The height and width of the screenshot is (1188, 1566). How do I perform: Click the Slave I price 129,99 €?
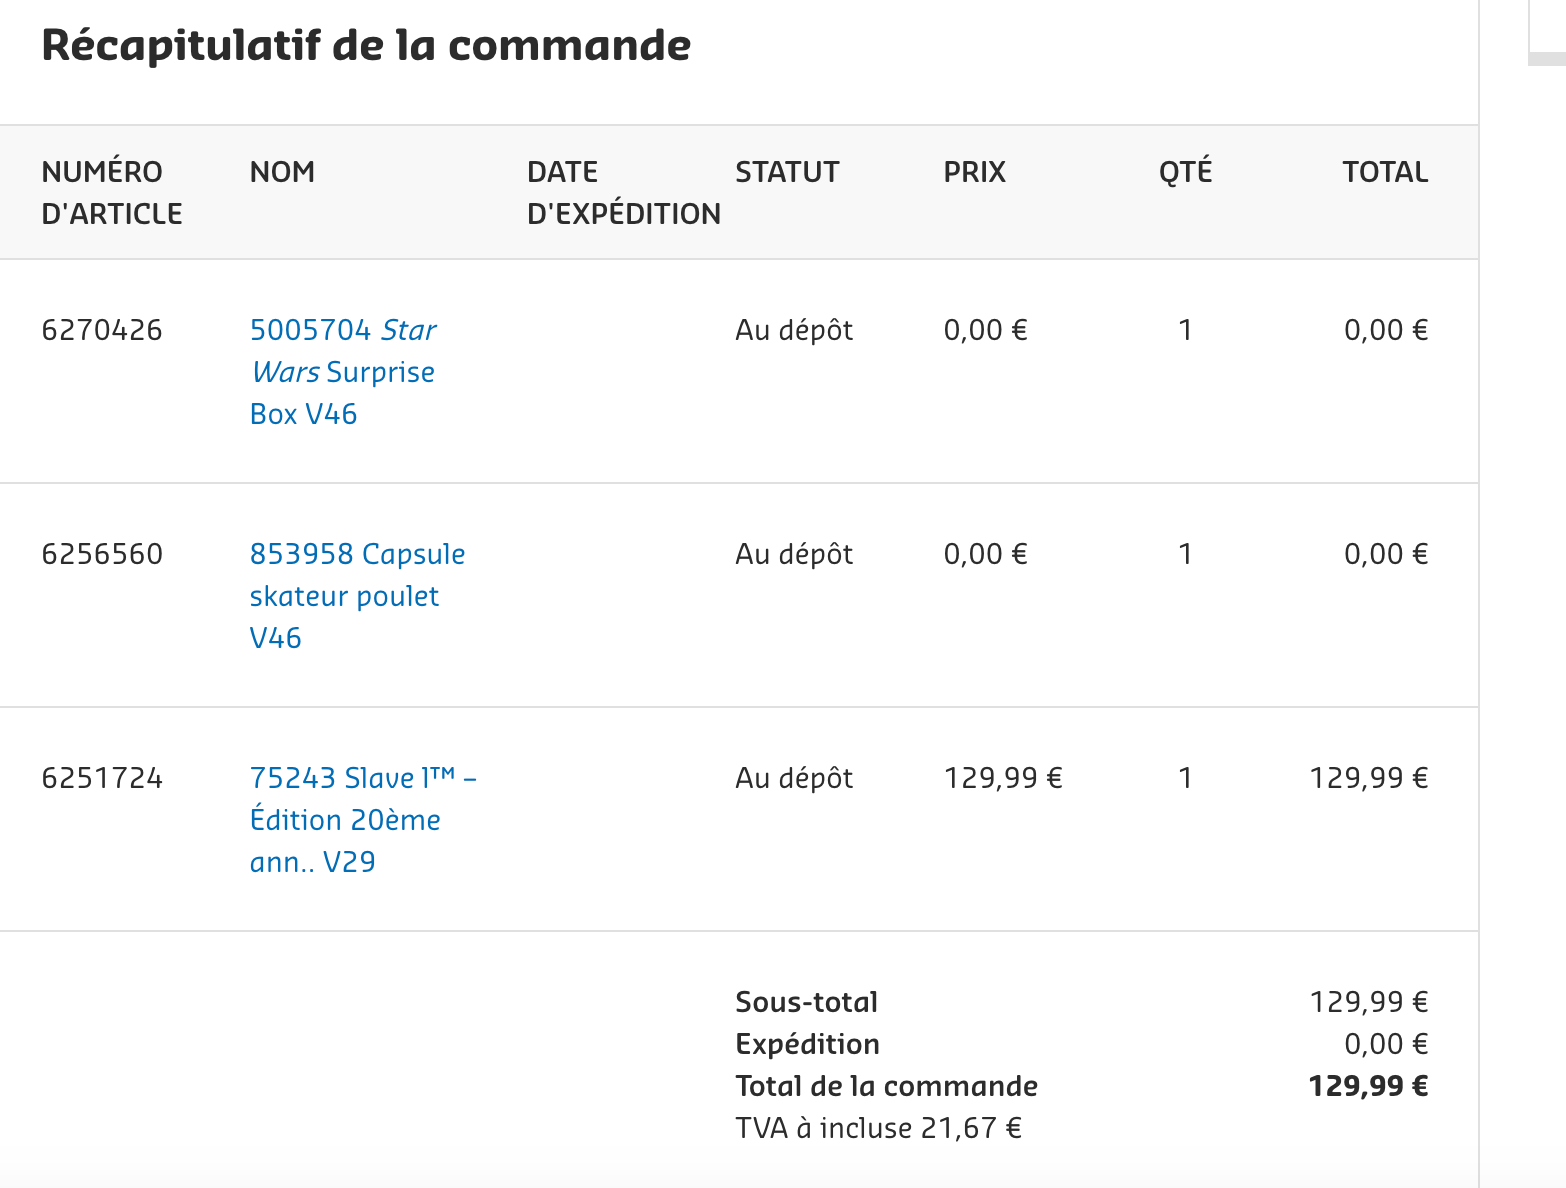click(x=1003, y=778)
